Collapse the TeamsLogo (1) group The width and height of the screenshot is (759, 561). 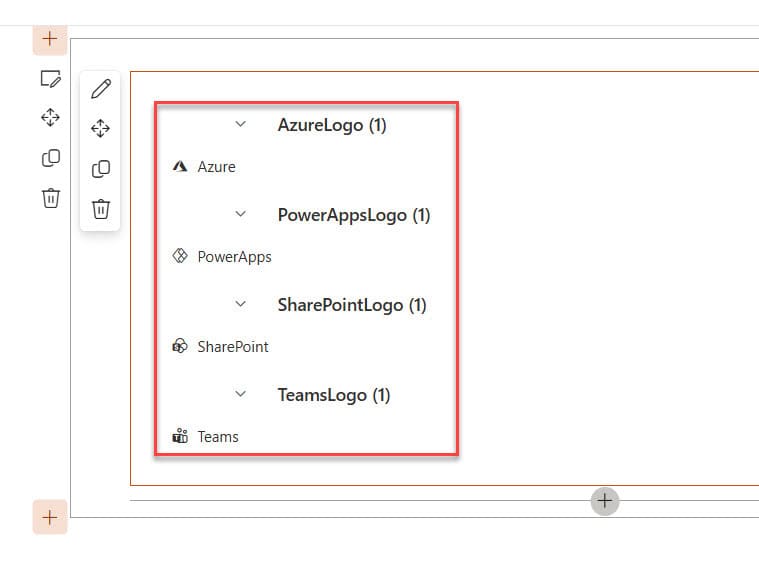[x=241, y=394]
